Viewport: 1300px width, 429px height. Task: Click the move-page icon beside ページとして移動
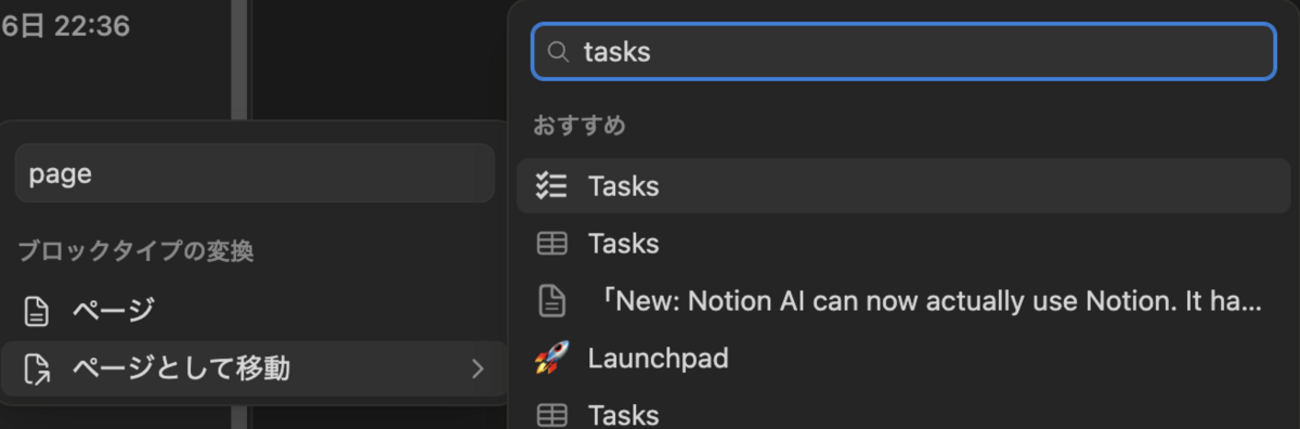tap(37, 369)
